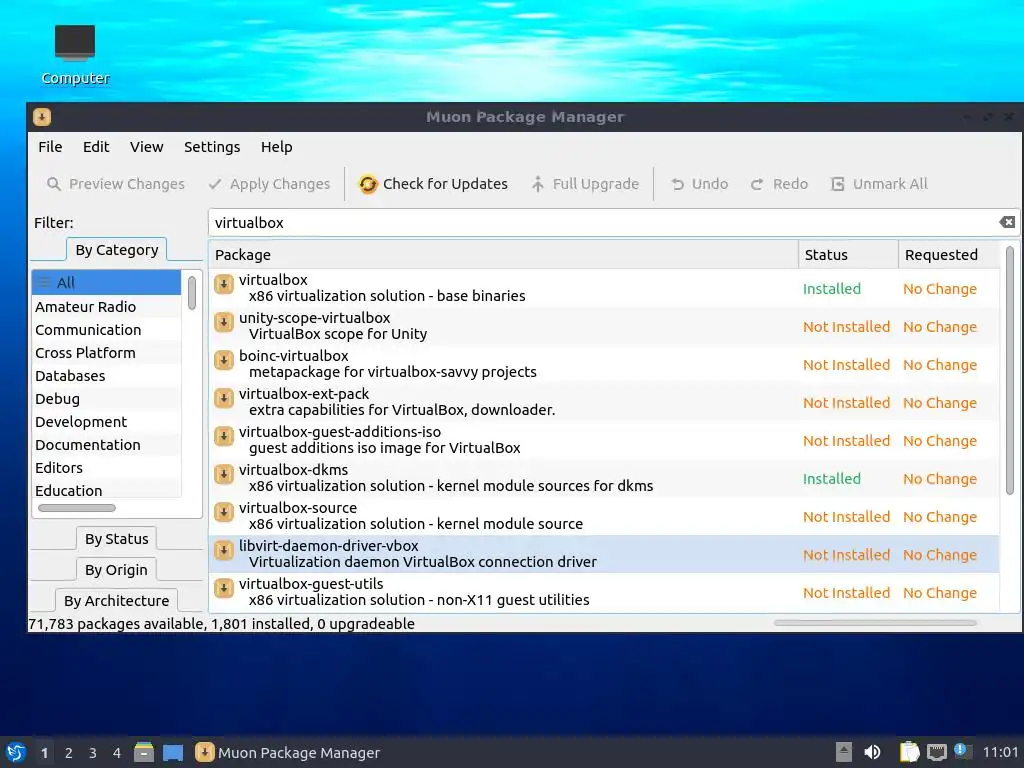Open the volume control in the tray

(x=872, y=752)
